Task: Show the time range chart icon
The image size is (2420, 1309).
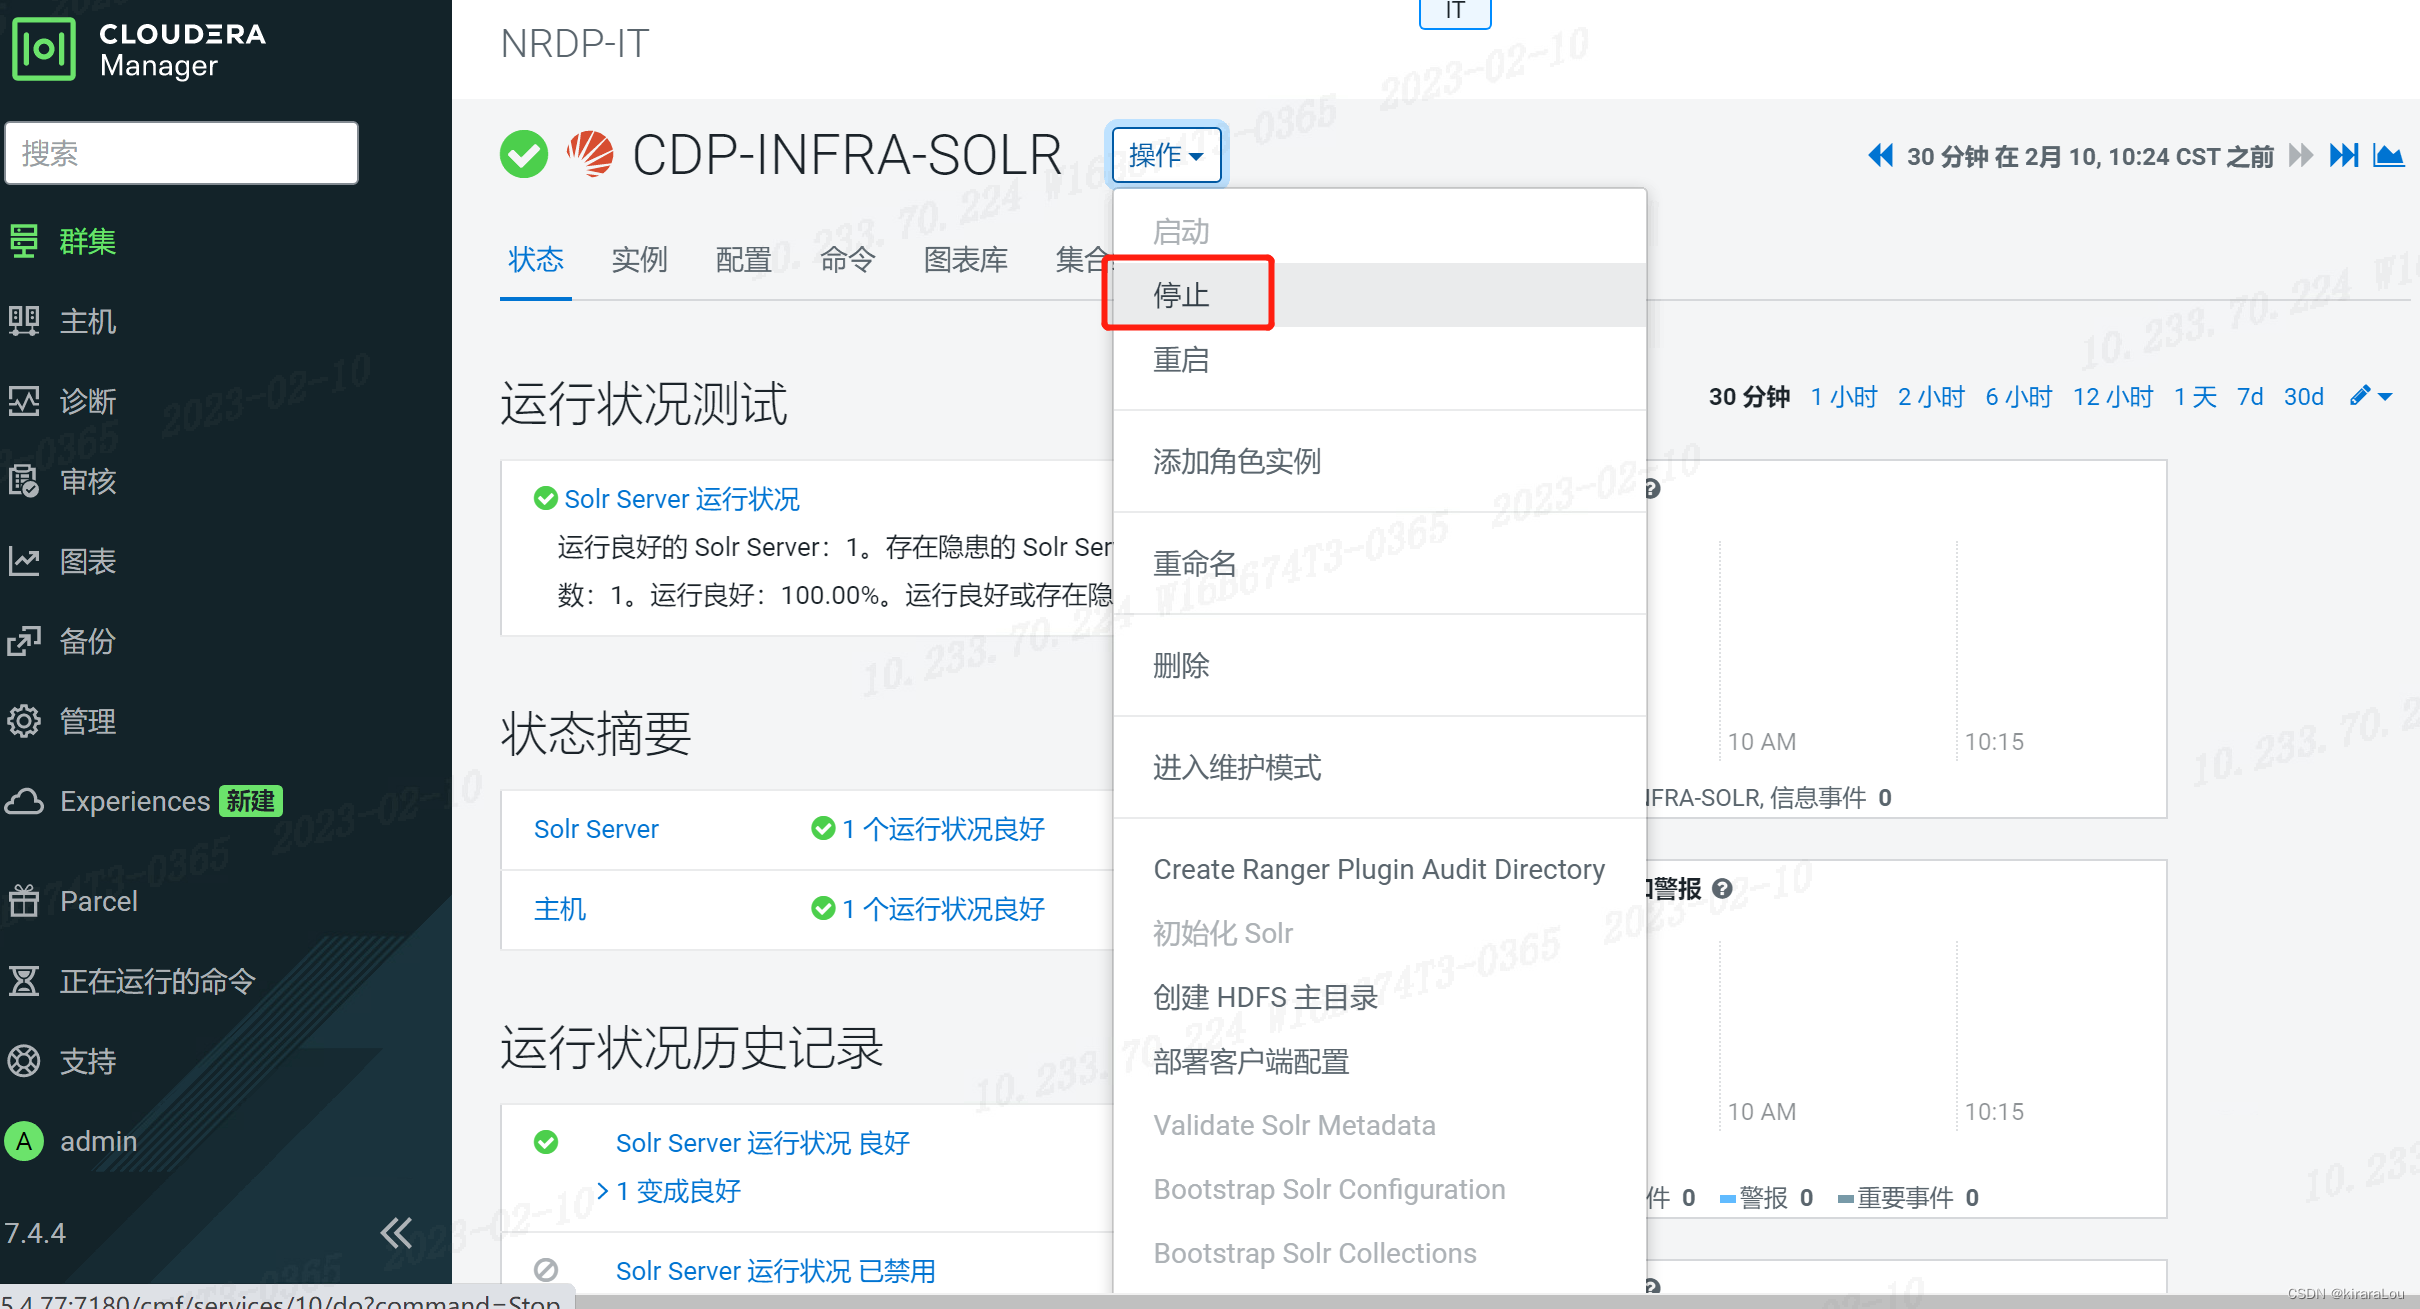Action: (2388, 156)
